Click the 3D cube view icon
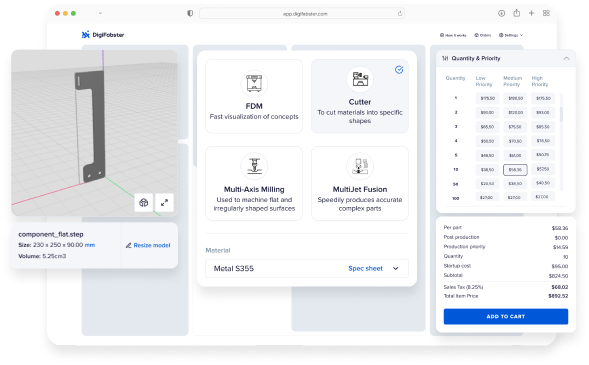 pos(143,203)
